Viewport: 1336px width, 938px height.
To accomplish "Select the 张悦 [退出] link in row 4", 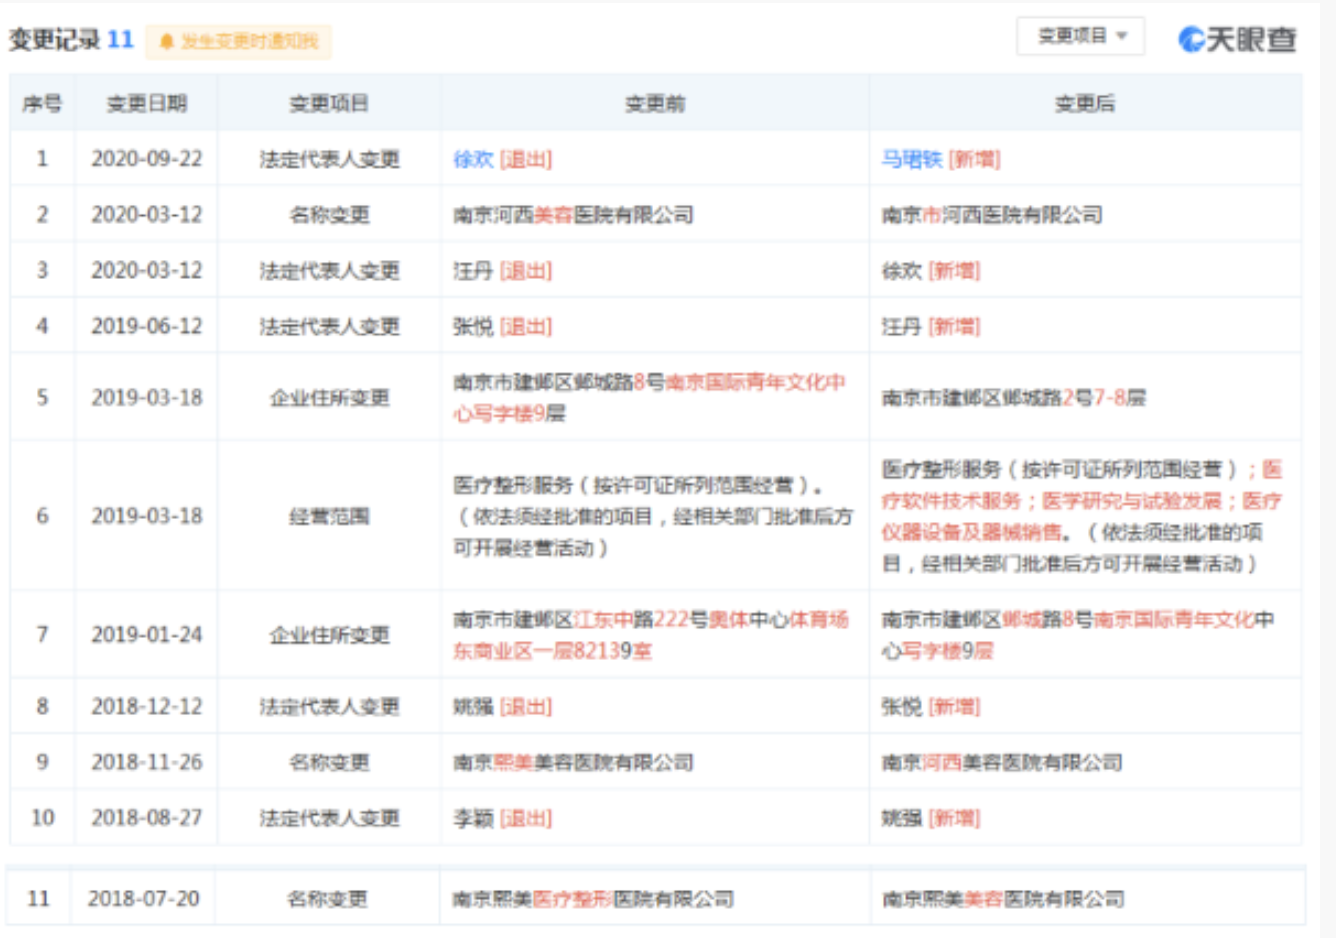I will pyautogui.click(x=477, y=328).
